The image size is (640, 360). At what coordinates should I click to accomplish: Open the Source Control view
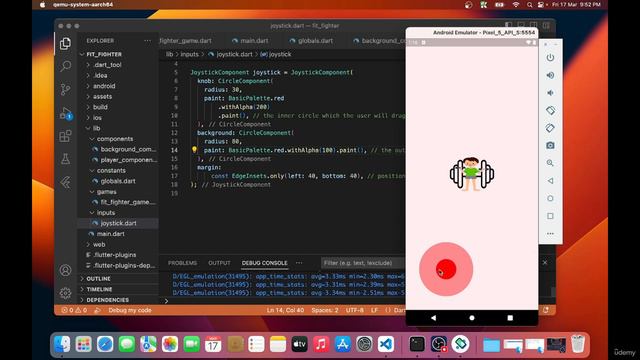65,89
